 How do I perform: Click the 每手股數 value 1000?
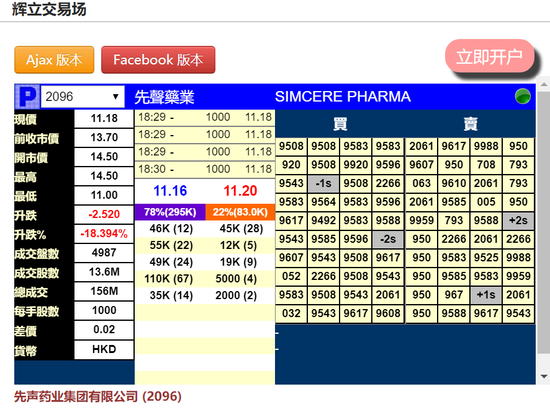[x=104, y=310]
